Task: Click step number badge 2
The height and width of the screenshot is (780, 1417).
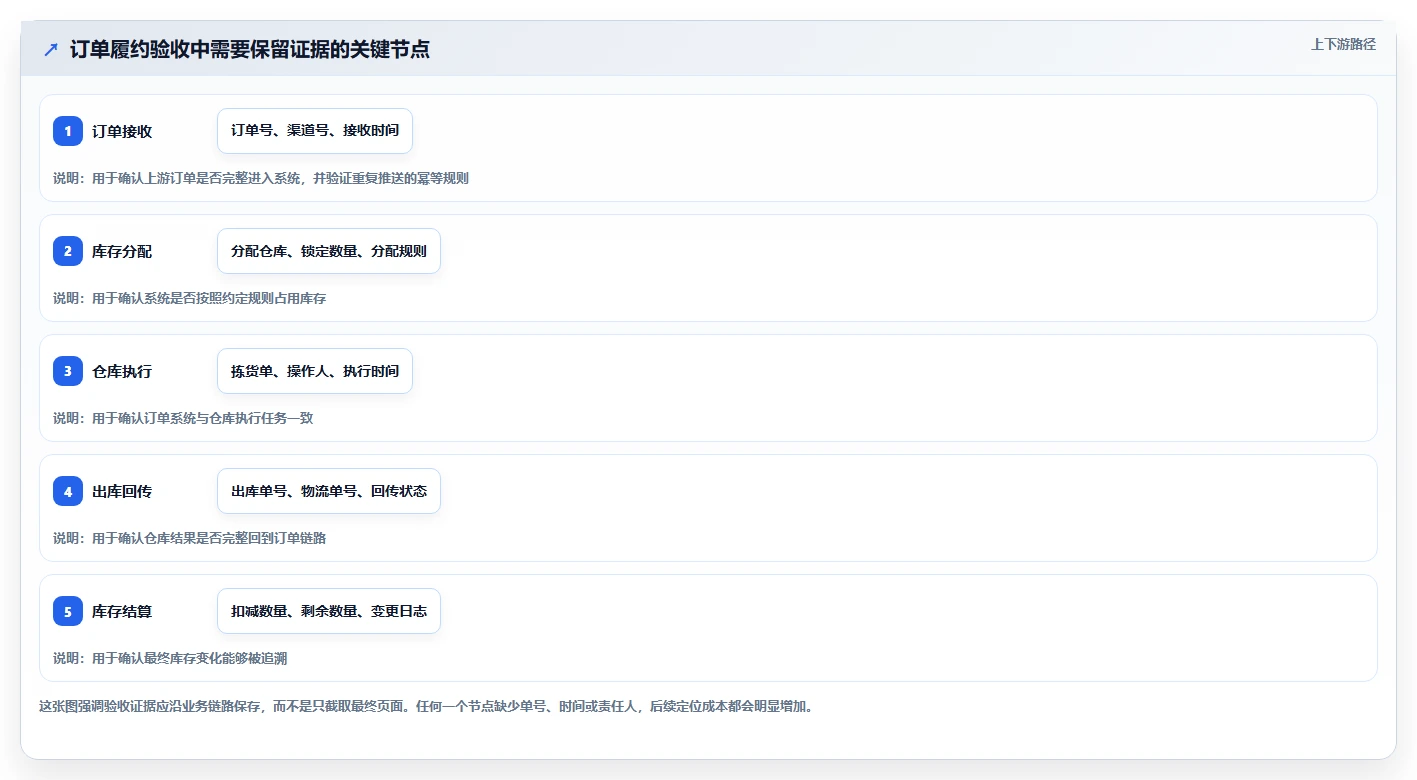Action: [x=68, y=251]
